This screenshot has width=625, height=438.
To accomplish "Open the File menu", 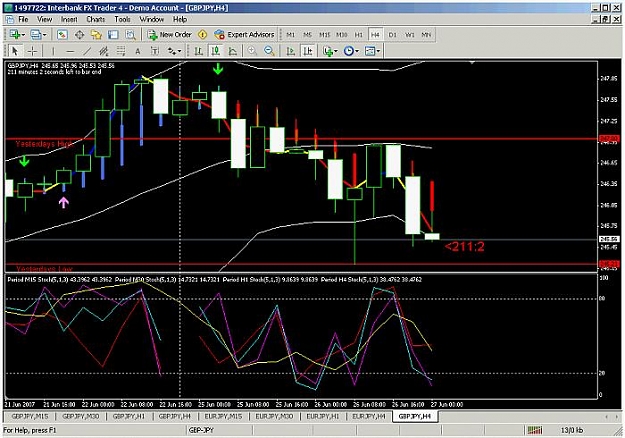I will [x=23, y=19].
